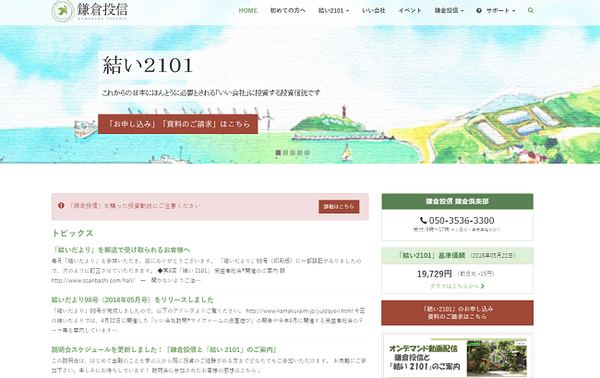
Task: Select the fourth carousel slide indicator
Action: coord(300,153)
